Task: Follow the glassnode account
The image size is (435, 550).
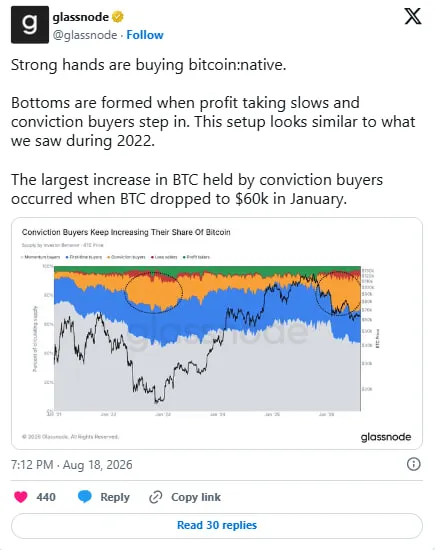Action: (x=145, y=35)
